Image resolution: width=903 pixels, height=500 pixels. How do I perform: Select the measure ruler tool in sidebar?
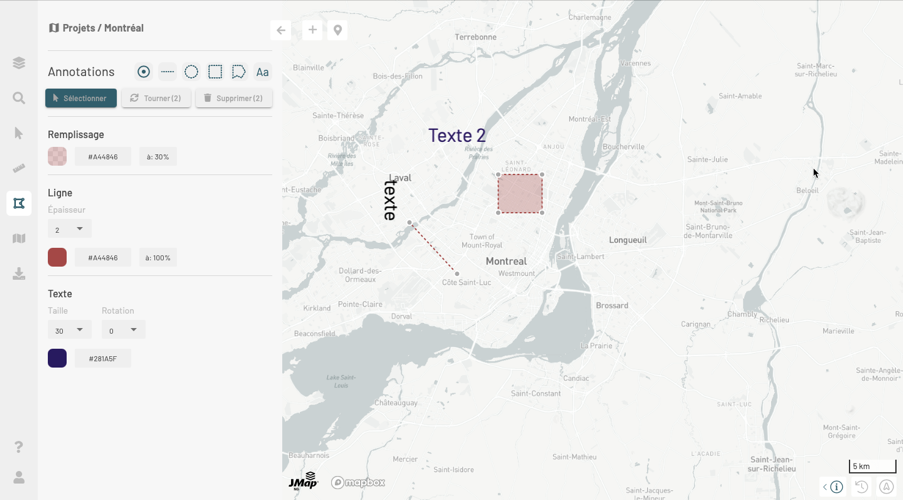[19, 168]
